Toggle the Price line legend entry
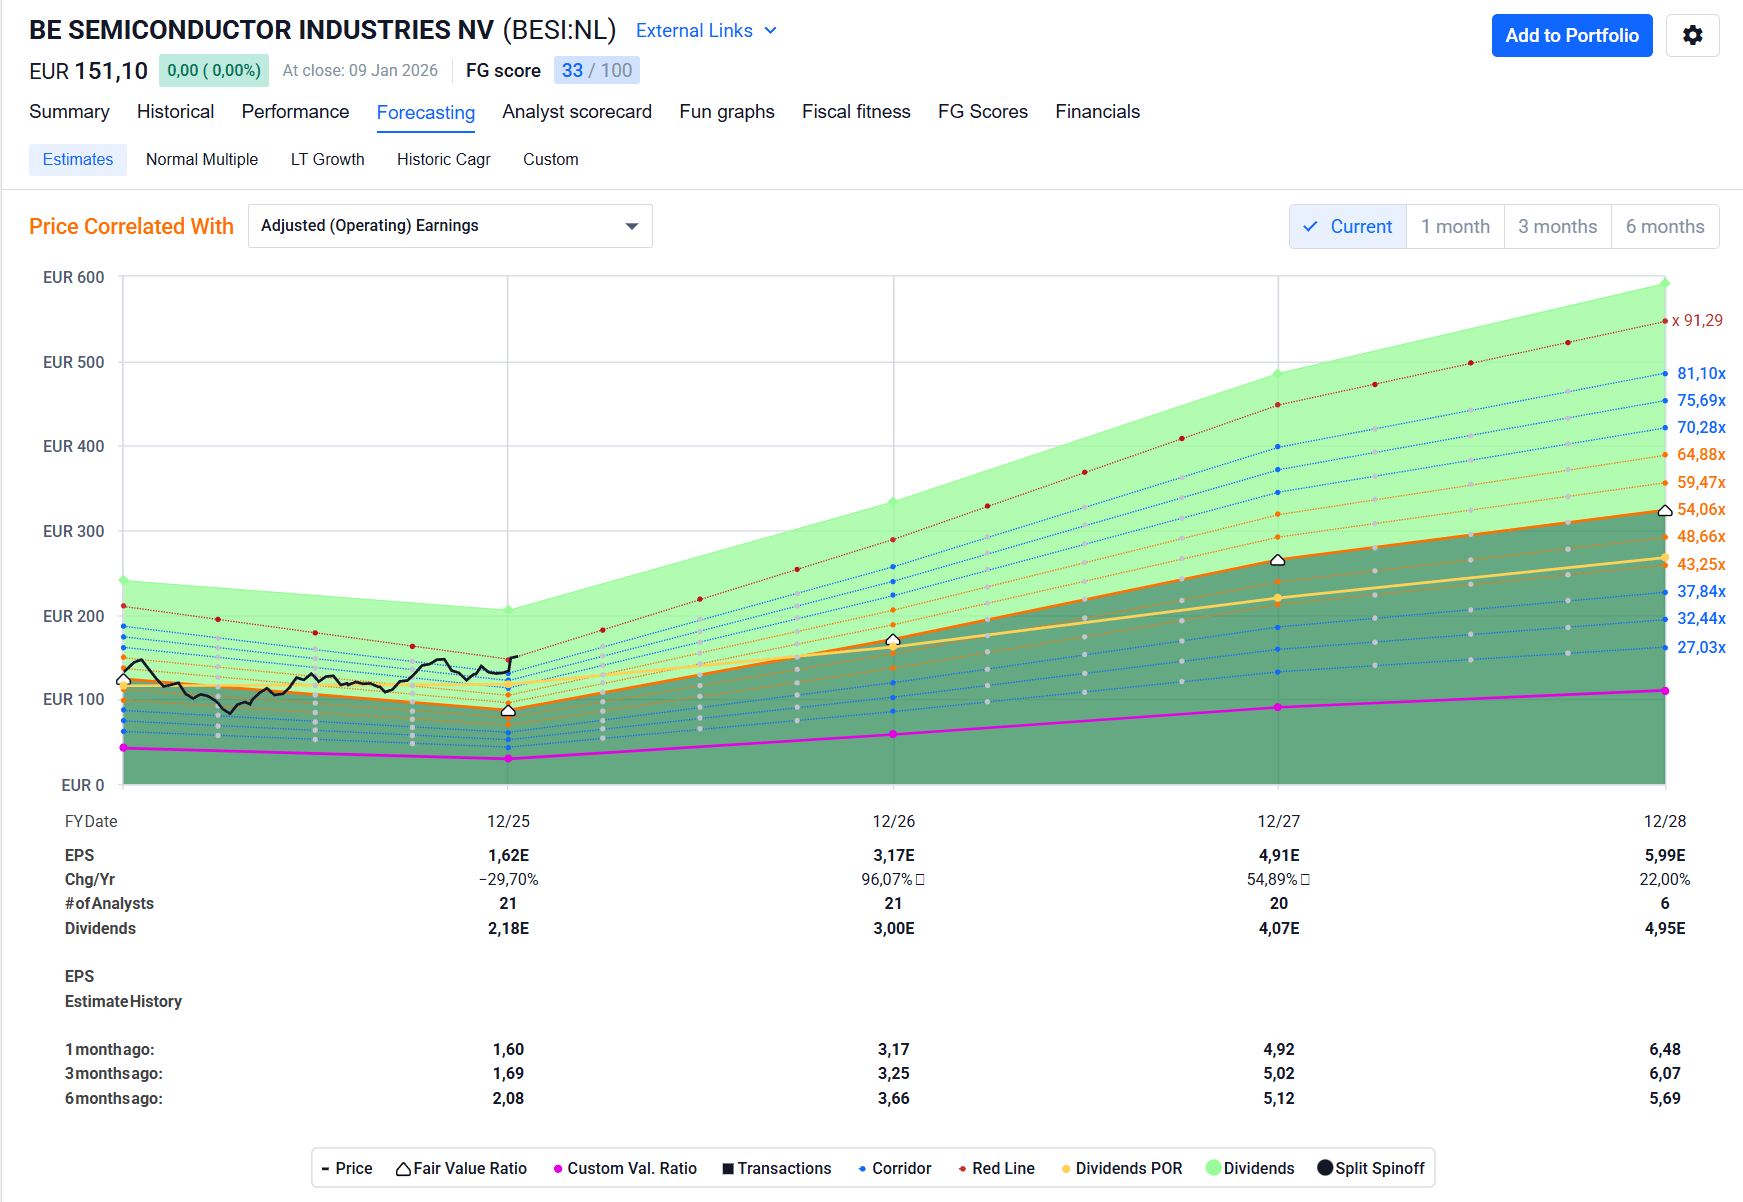This screenshot has height=1202, width=1743. tap(326, 1168)
